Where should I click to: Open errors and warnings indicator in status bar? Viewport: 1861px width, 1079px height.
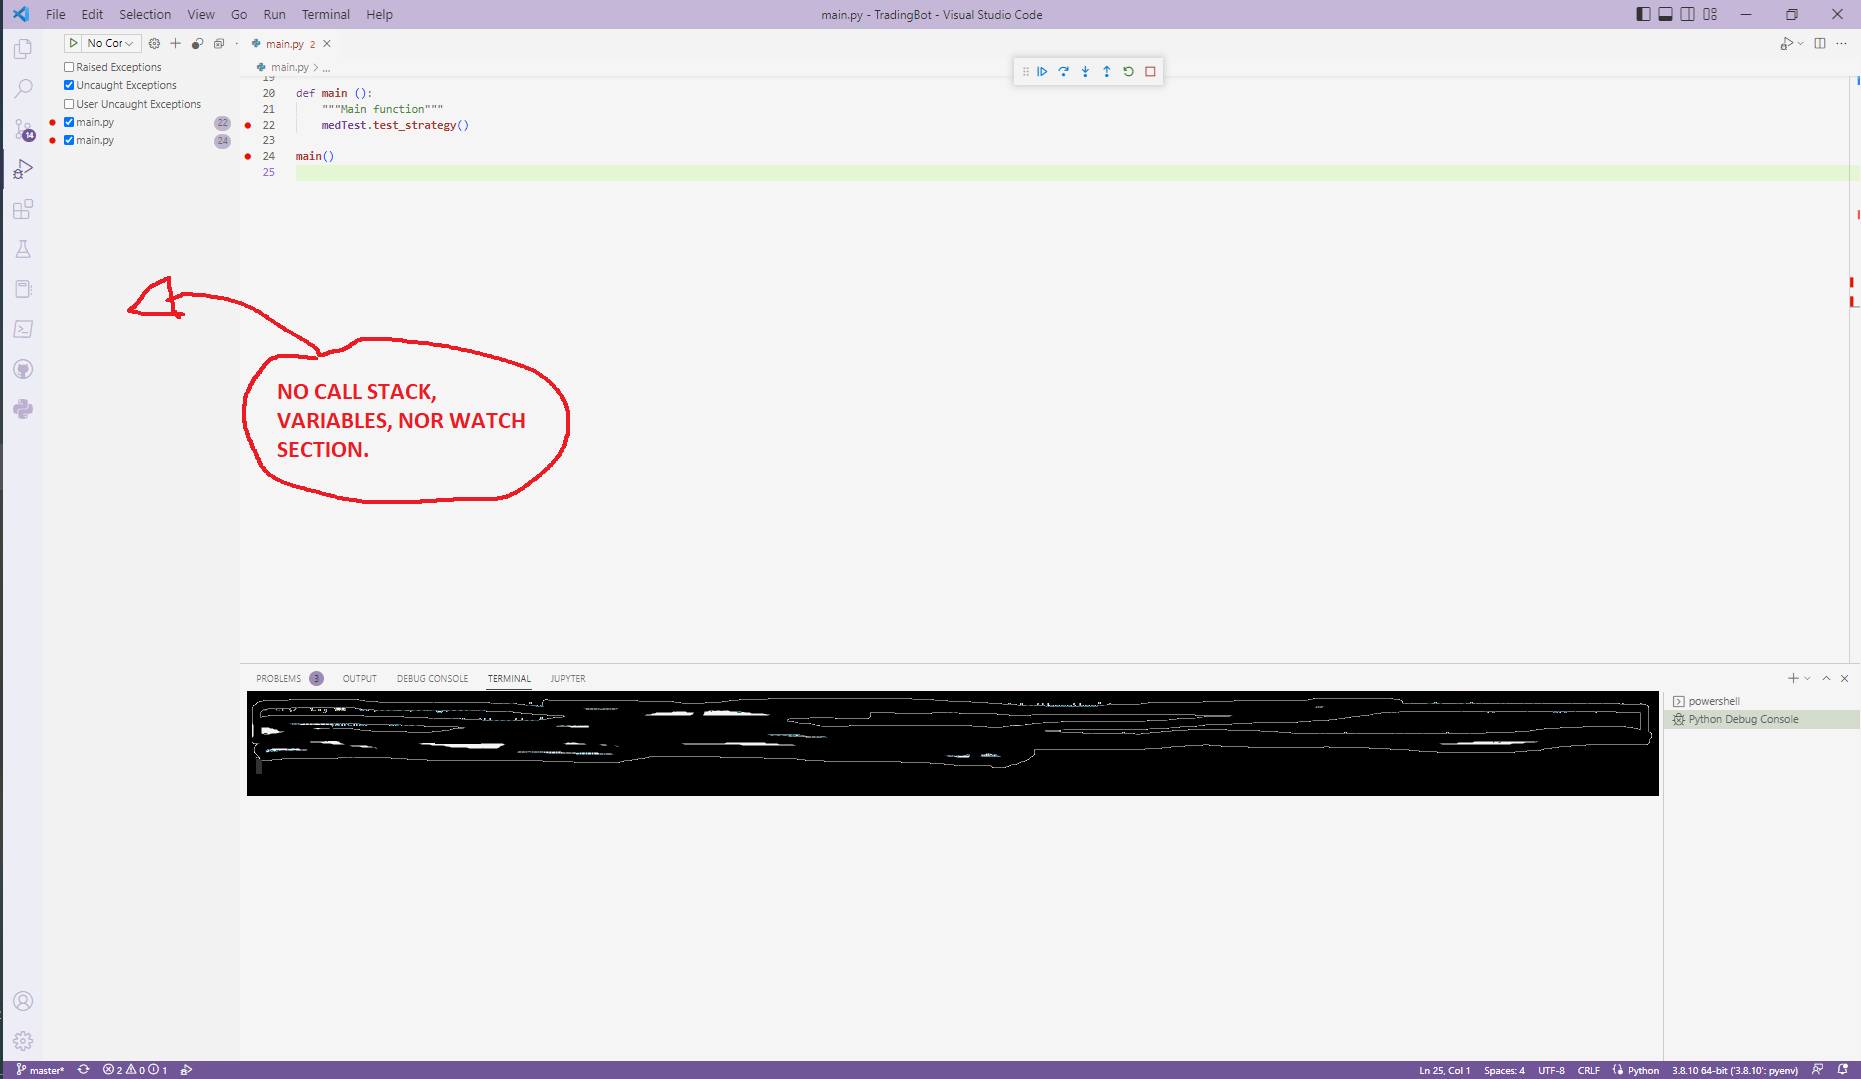pos(135,1070)
